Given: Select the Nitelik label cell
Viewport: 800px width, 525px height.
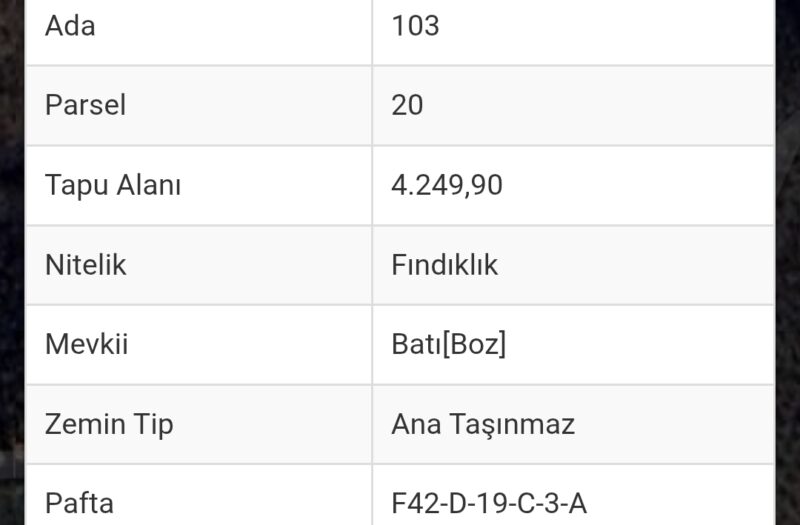Looking at the screenshot, I should 198,265.
